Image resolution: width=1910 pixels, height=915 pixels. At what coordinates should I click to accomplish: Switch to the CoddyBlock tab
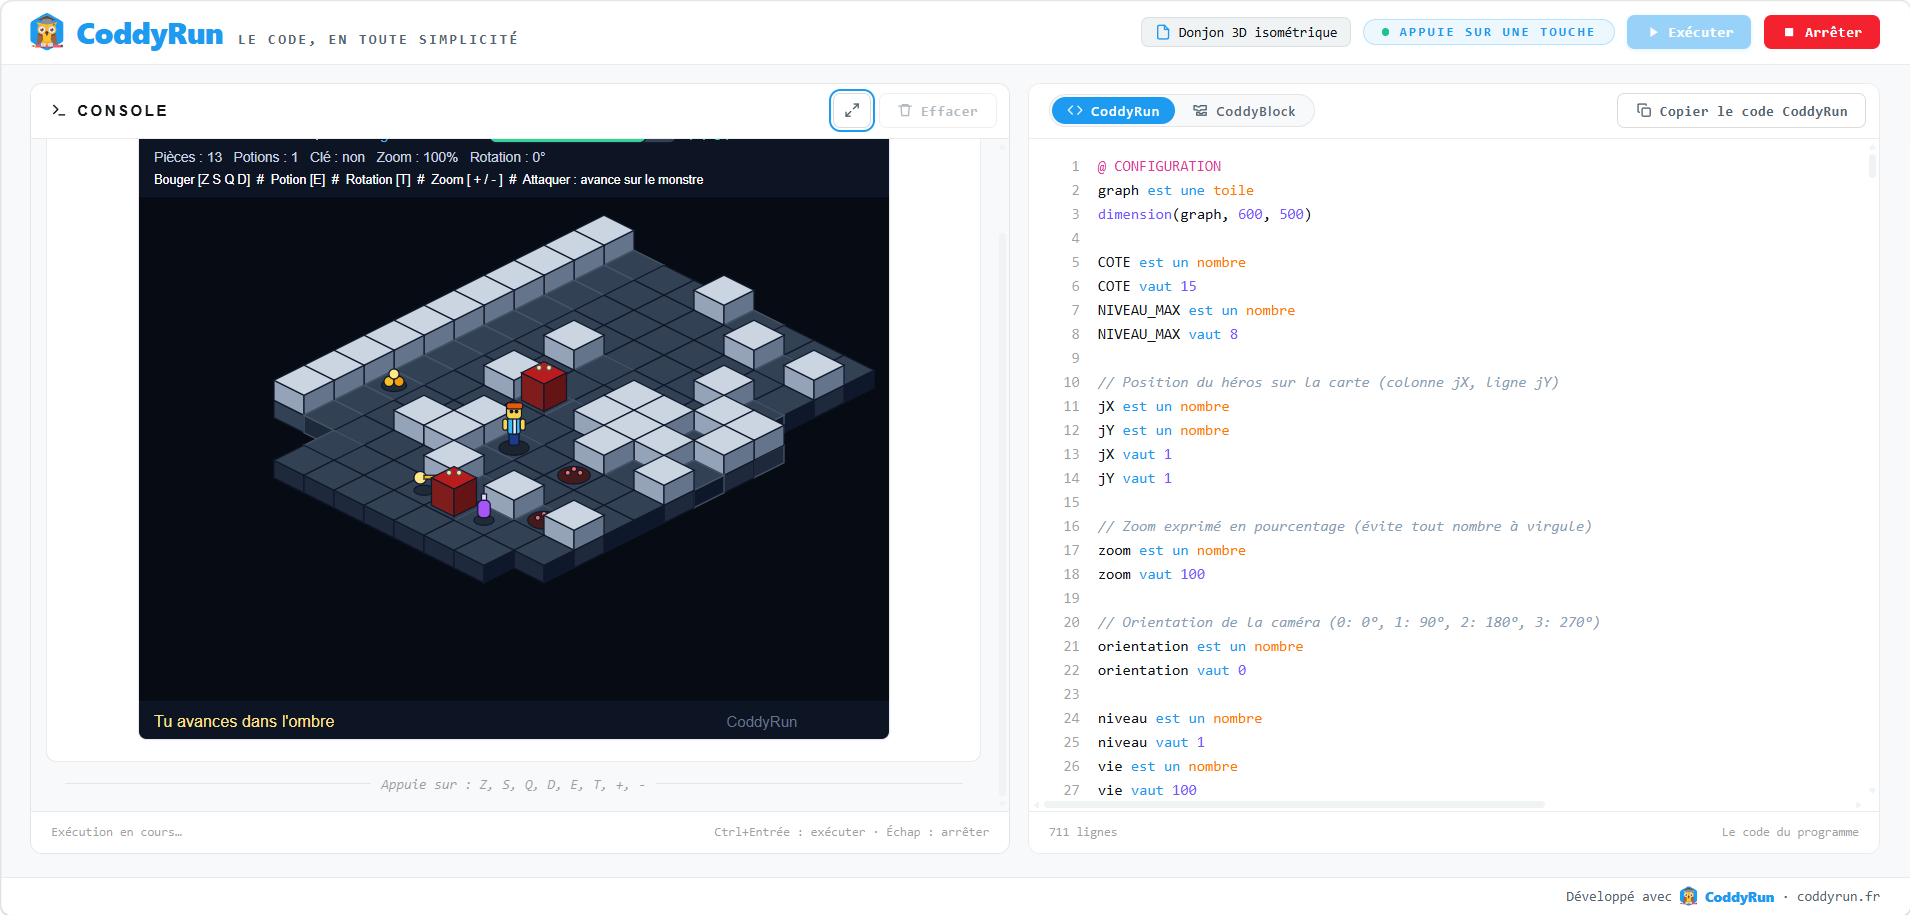1244,111
